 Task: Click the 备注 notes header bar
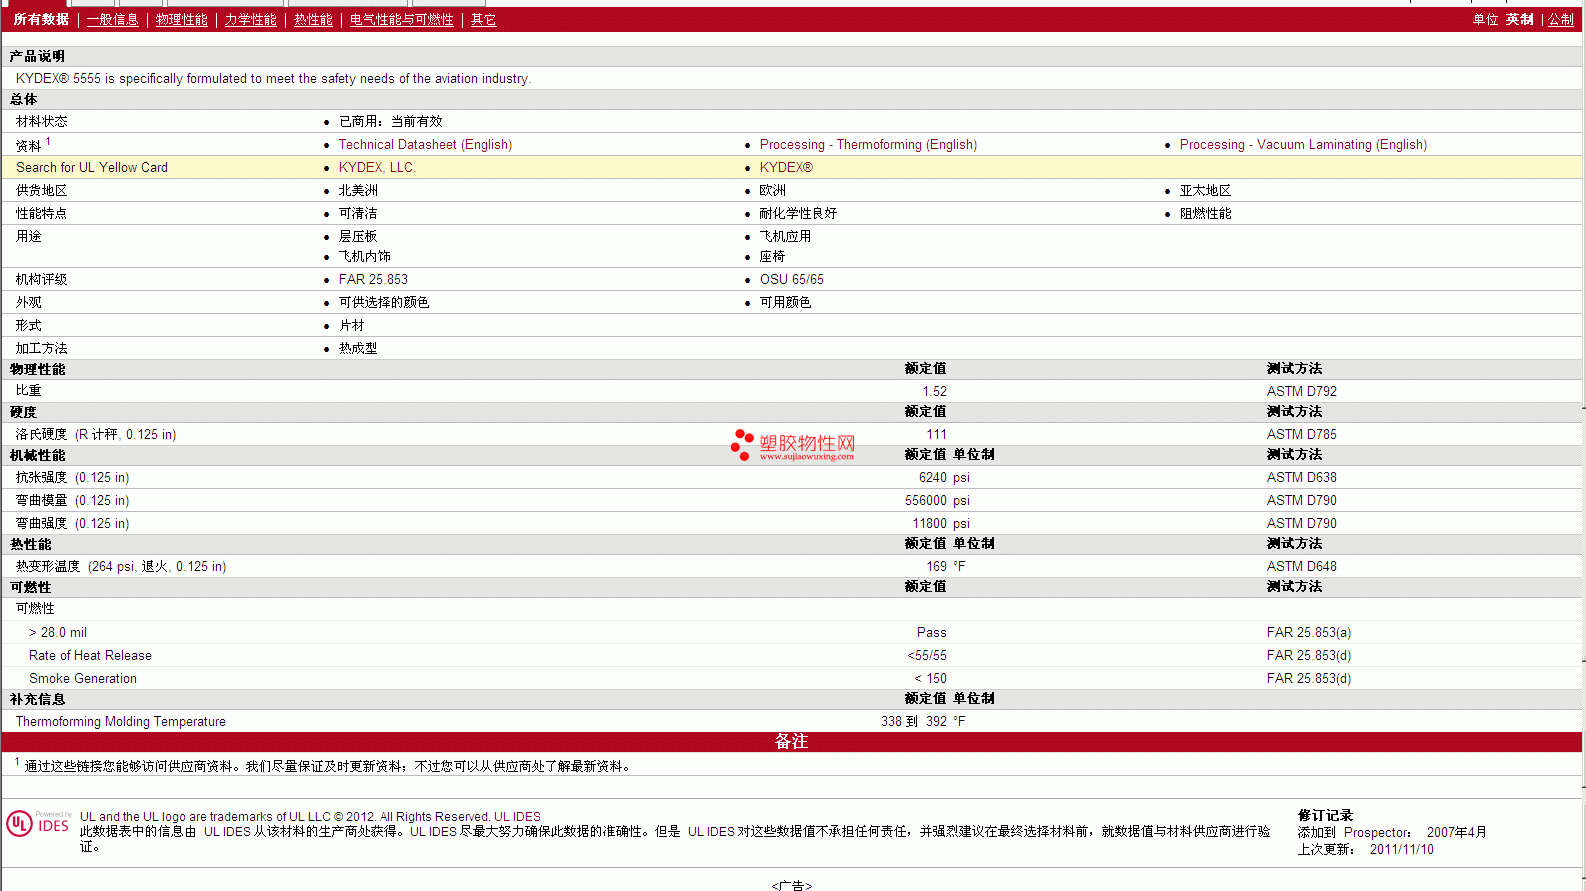tap(791, 741)
